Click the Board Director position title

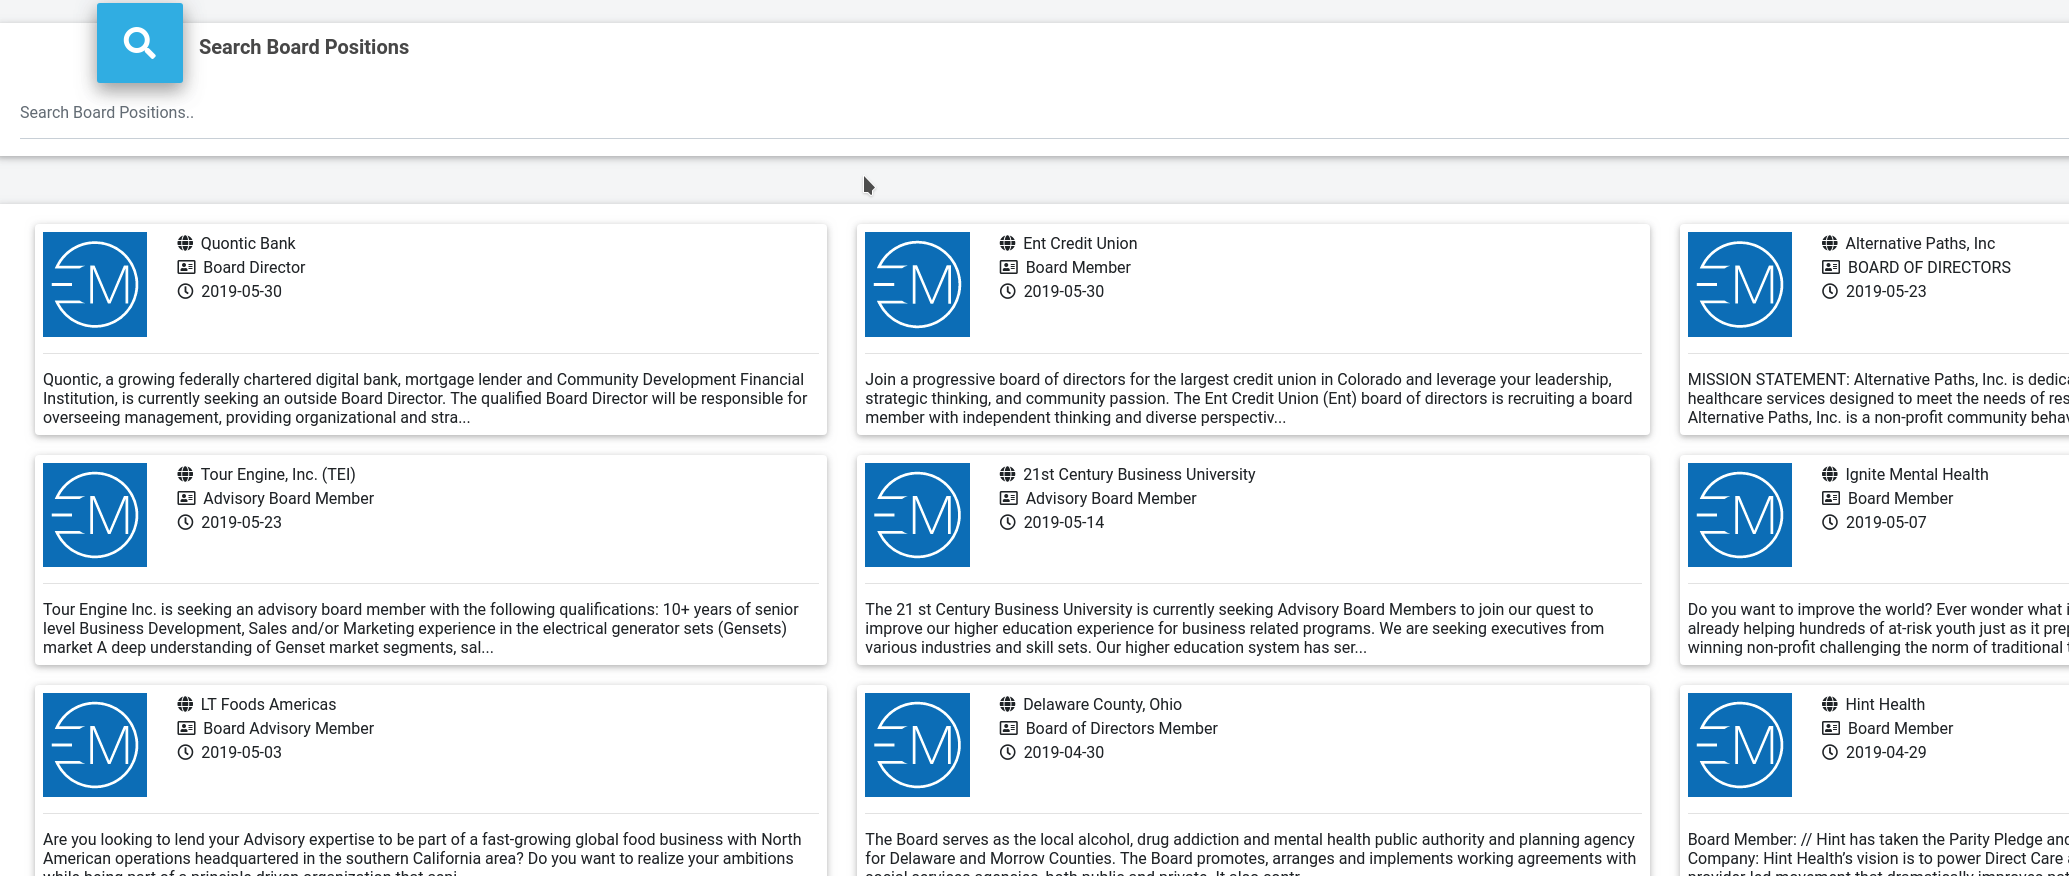pyautogui.click(x=254, y=267)
